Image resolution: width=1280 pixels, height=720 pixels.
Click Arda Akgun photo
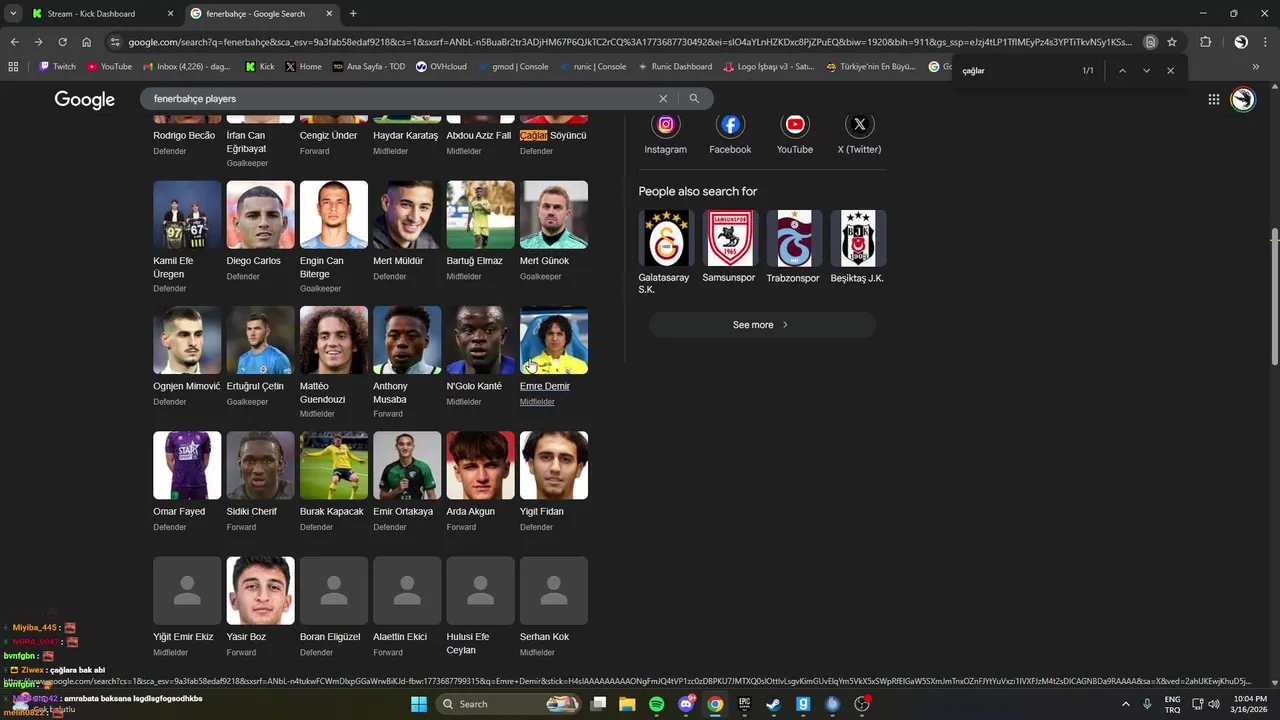(x=480, y=465)
